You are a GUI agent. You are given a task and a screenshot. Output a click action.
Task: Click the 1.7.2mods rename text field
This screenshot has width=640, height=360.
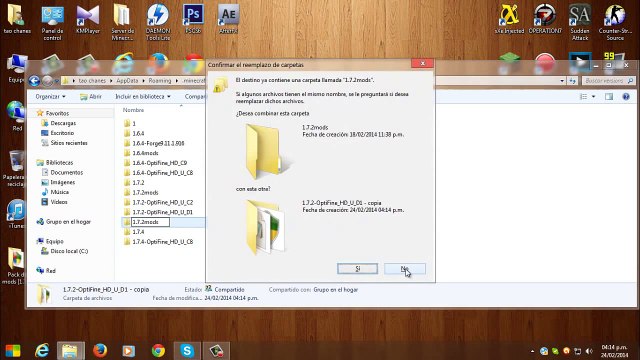tap(150, 222)
